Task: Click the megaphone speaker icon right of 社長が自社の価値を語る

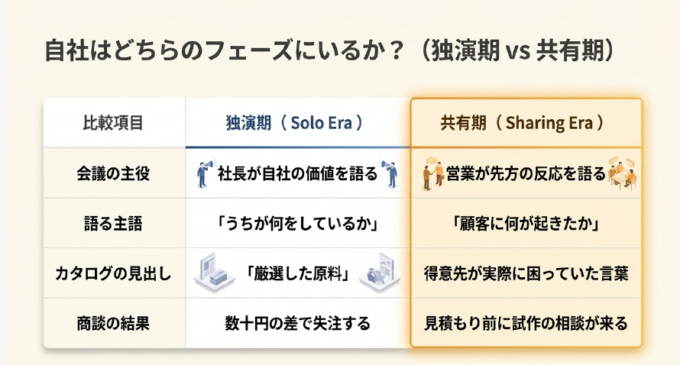Action: (x=389, y=173)
